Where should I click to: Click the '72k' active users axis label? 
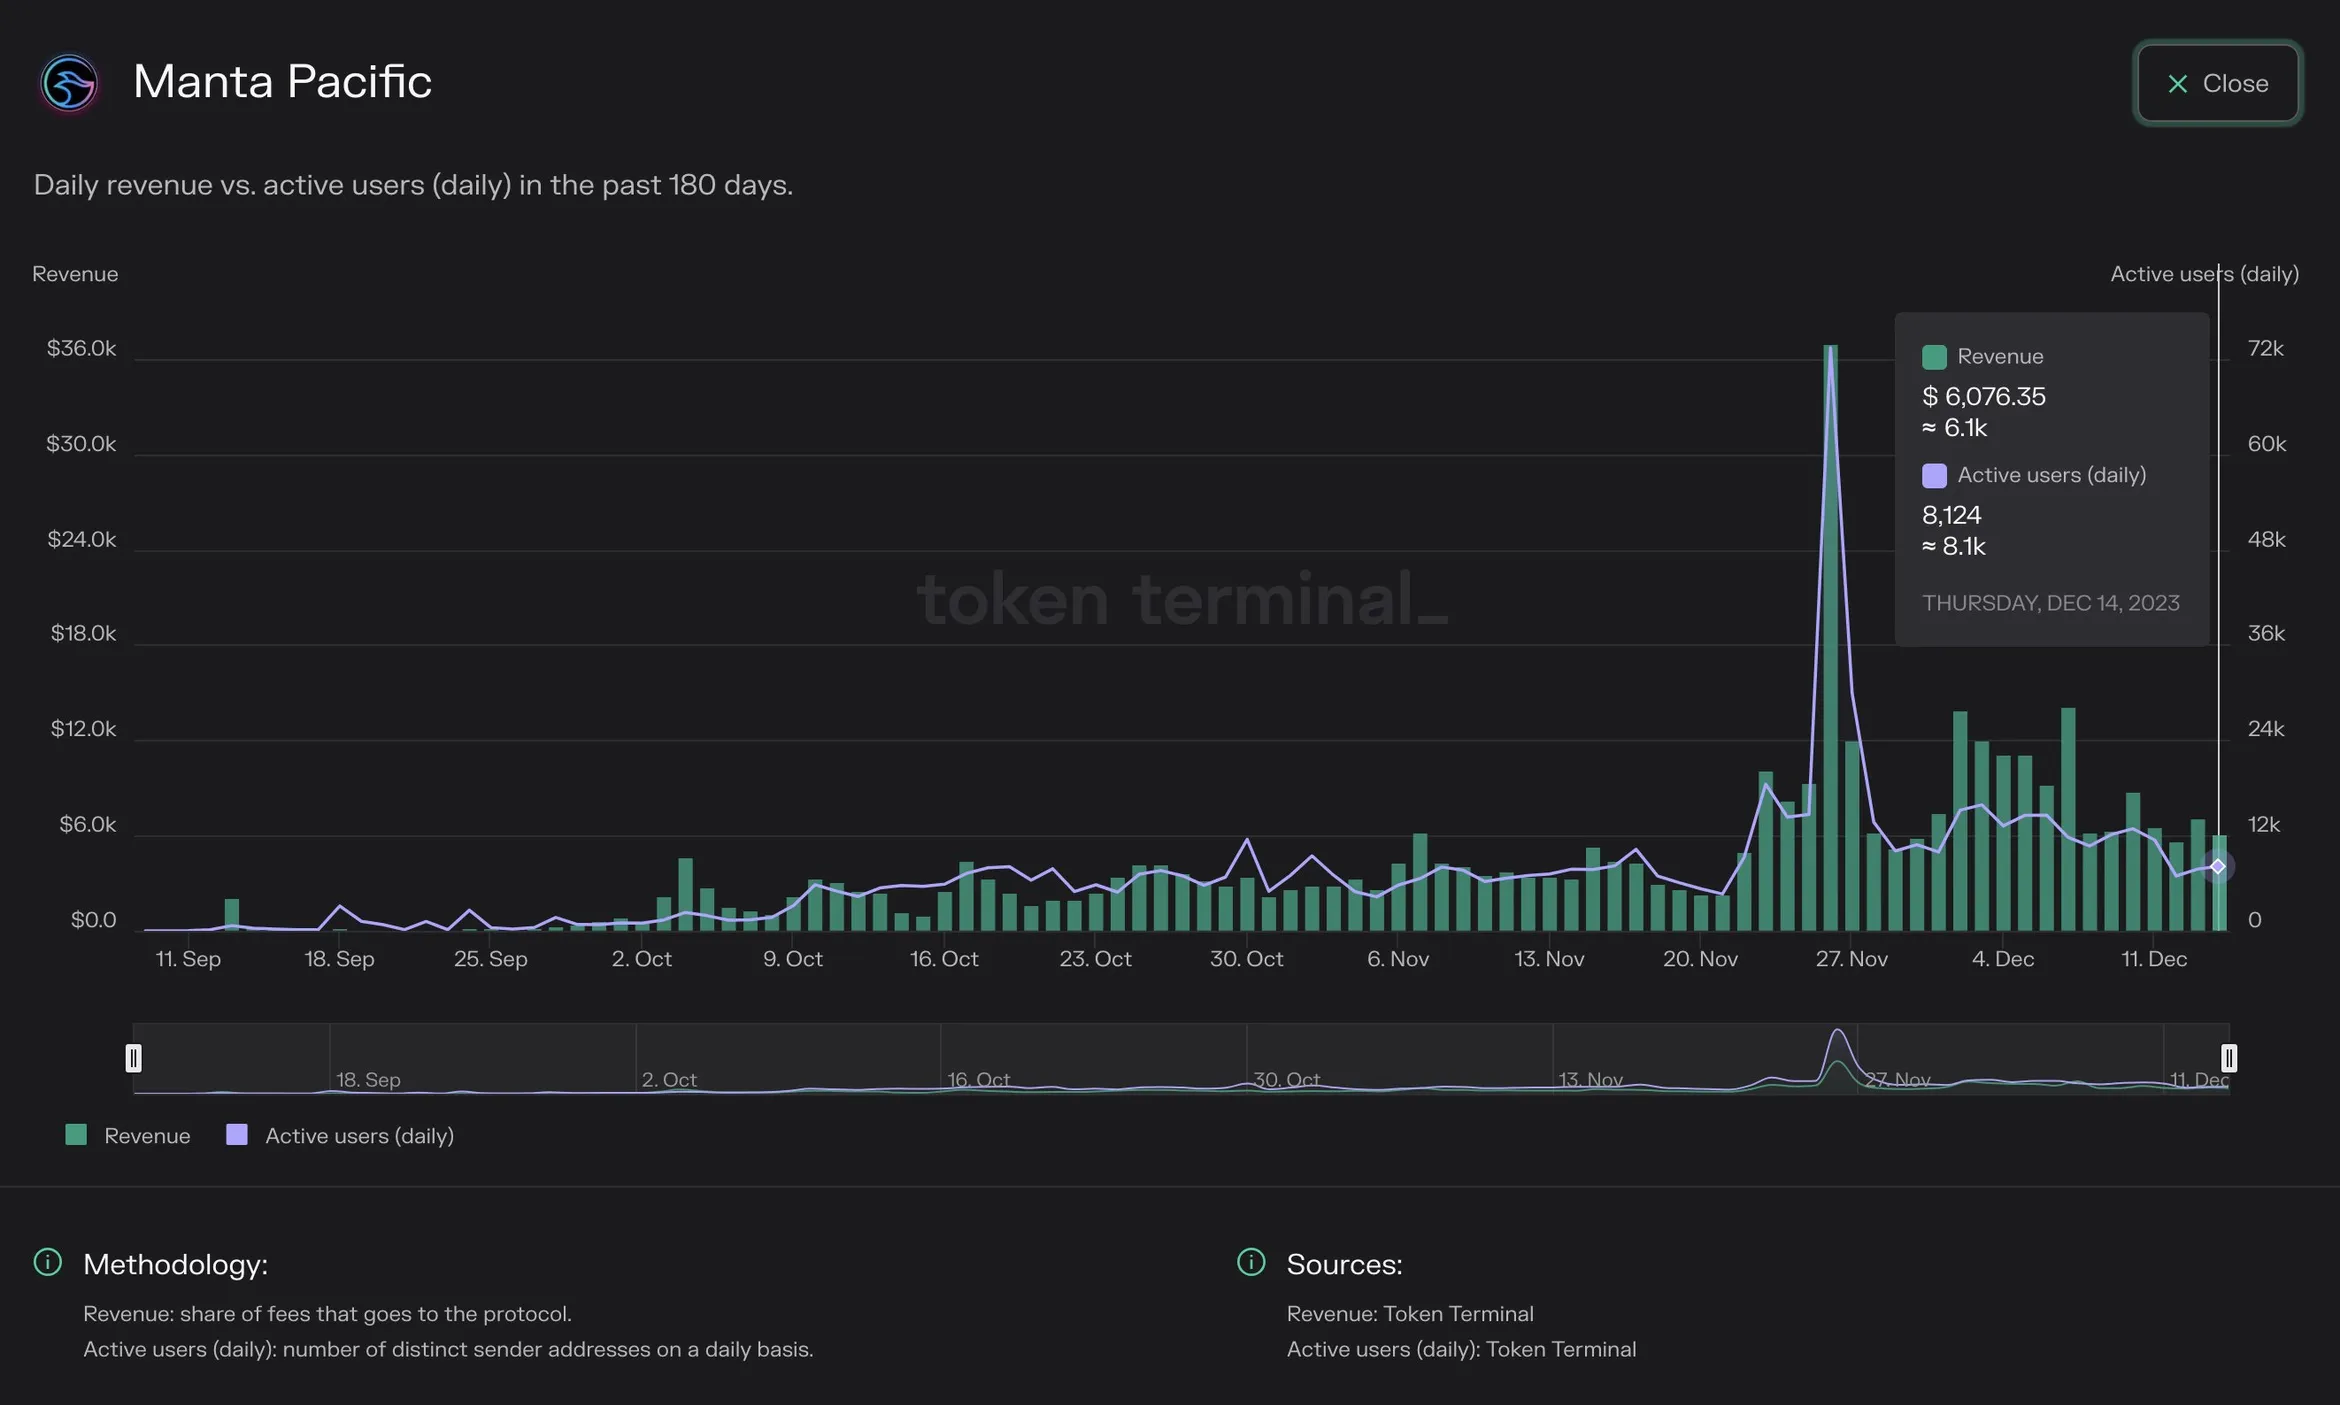[2266, 348]
